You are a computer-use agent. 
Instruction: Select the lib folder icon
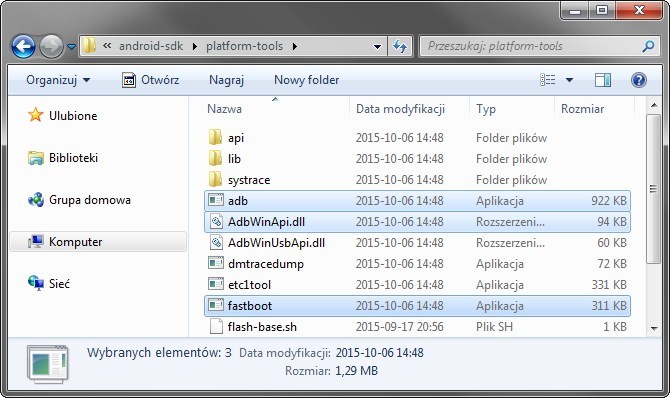point(215,158)
